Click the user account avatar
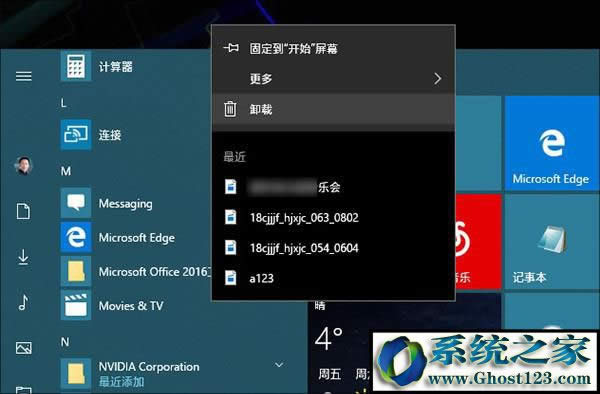600x394 pixels. tap(24, 166)
